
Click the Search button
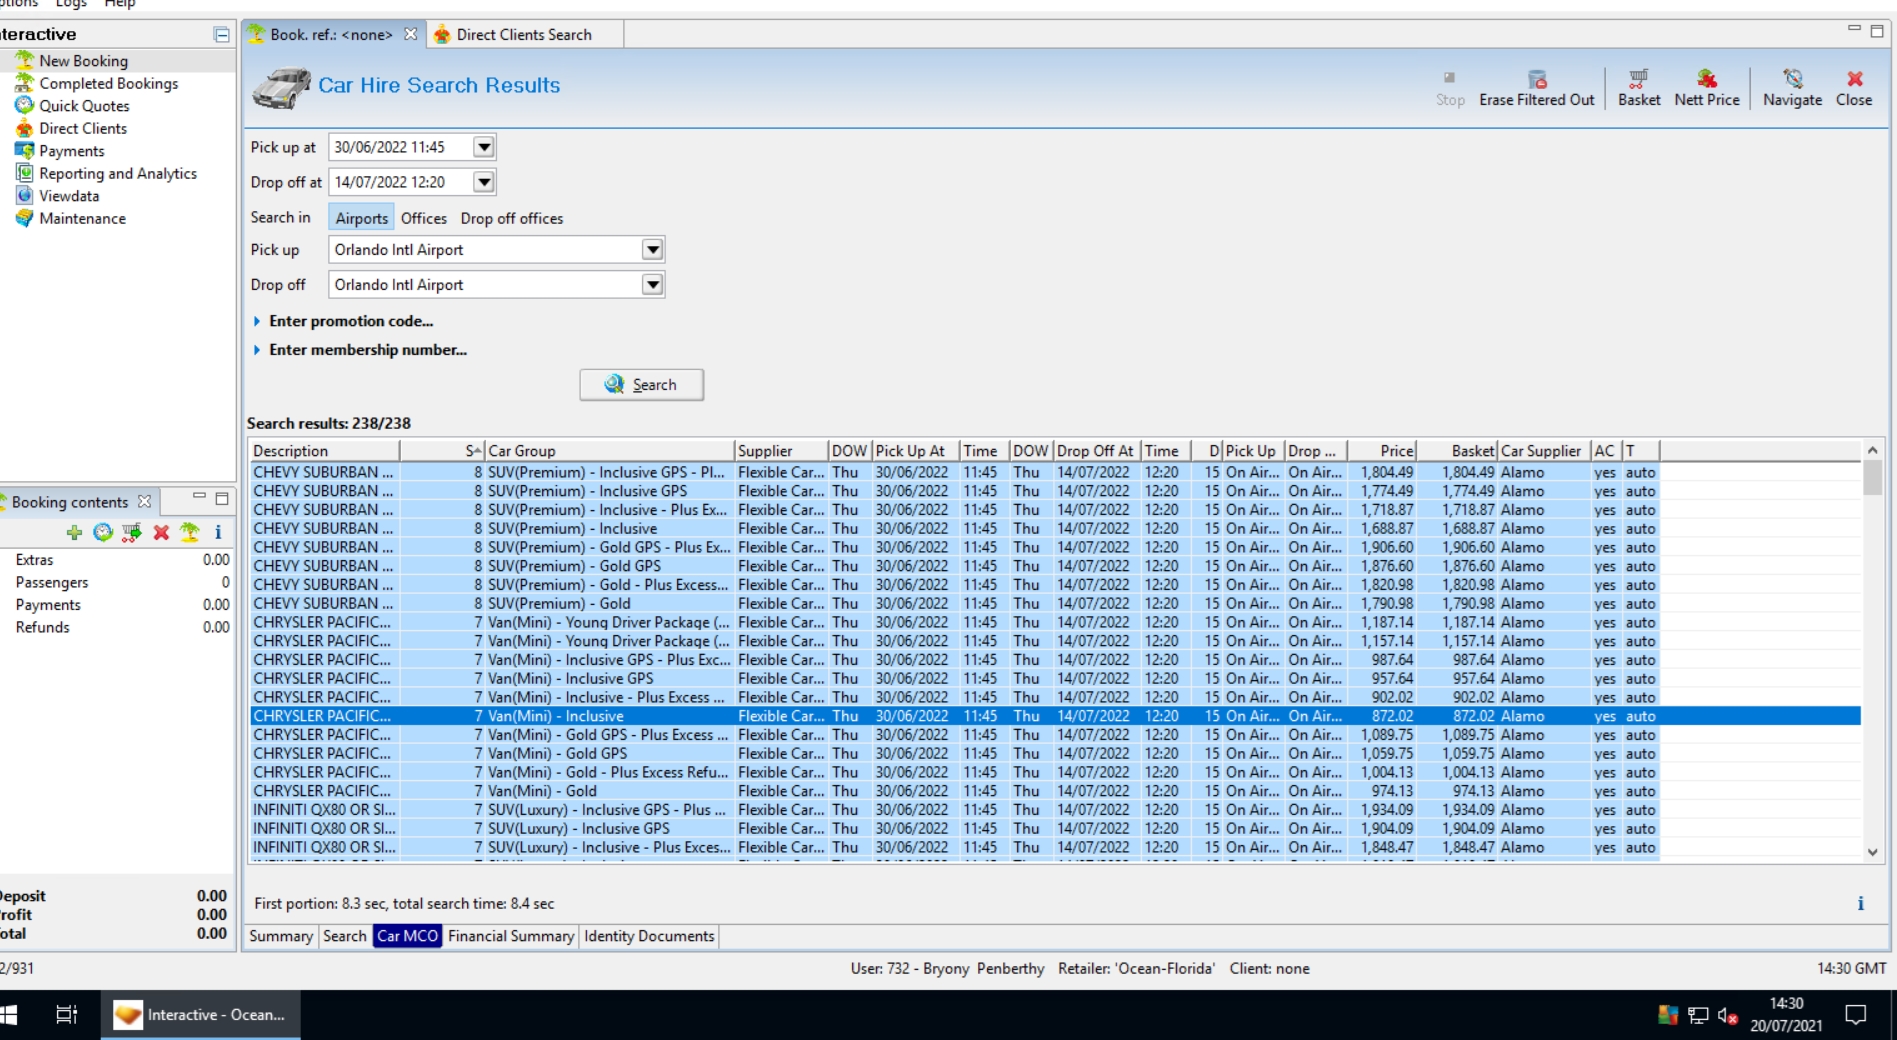641,385
